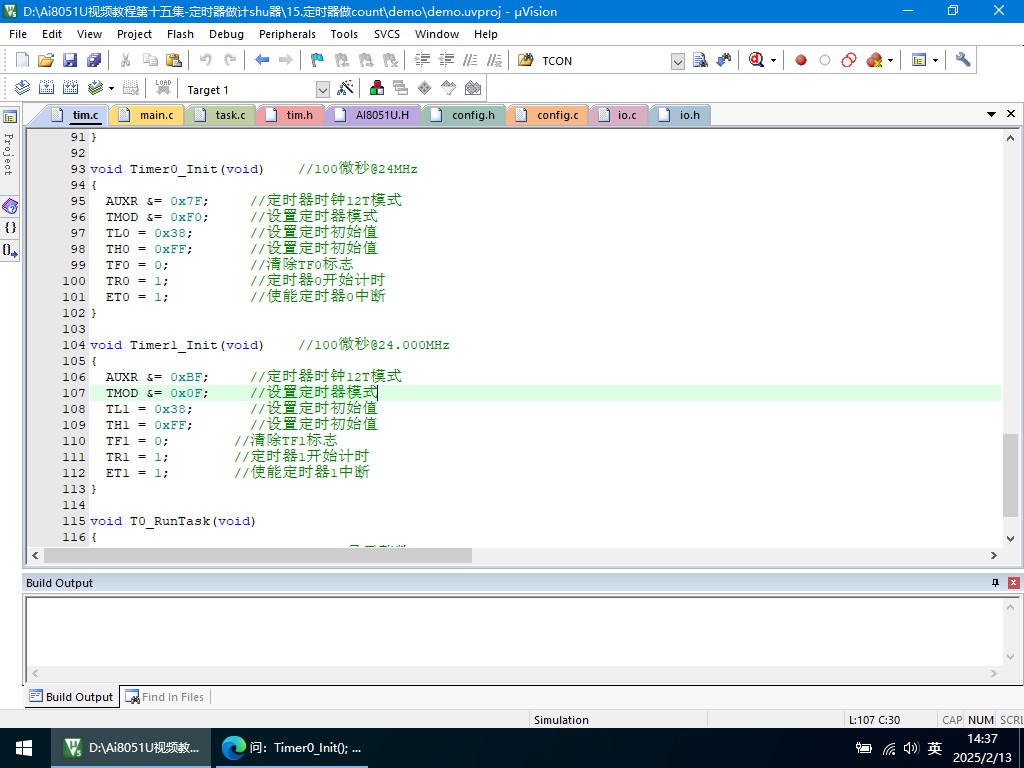Download to flash LOAD icon

click(163, 88)
